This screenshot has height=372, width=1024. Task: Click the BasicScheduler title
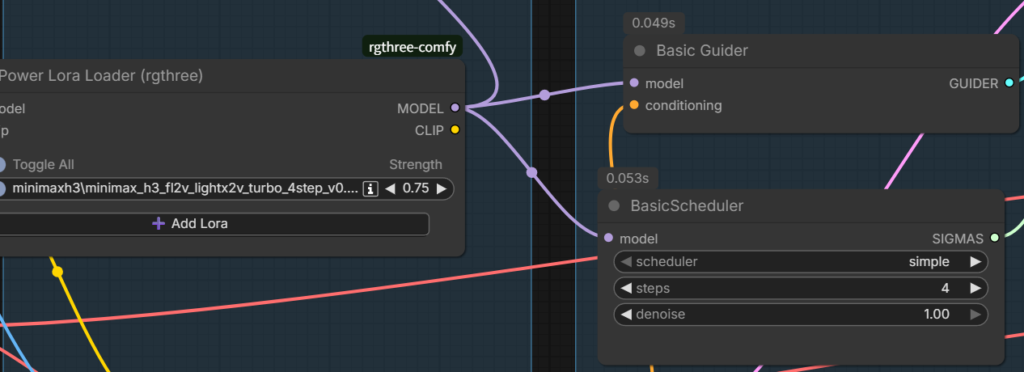[x=687, y=206]
